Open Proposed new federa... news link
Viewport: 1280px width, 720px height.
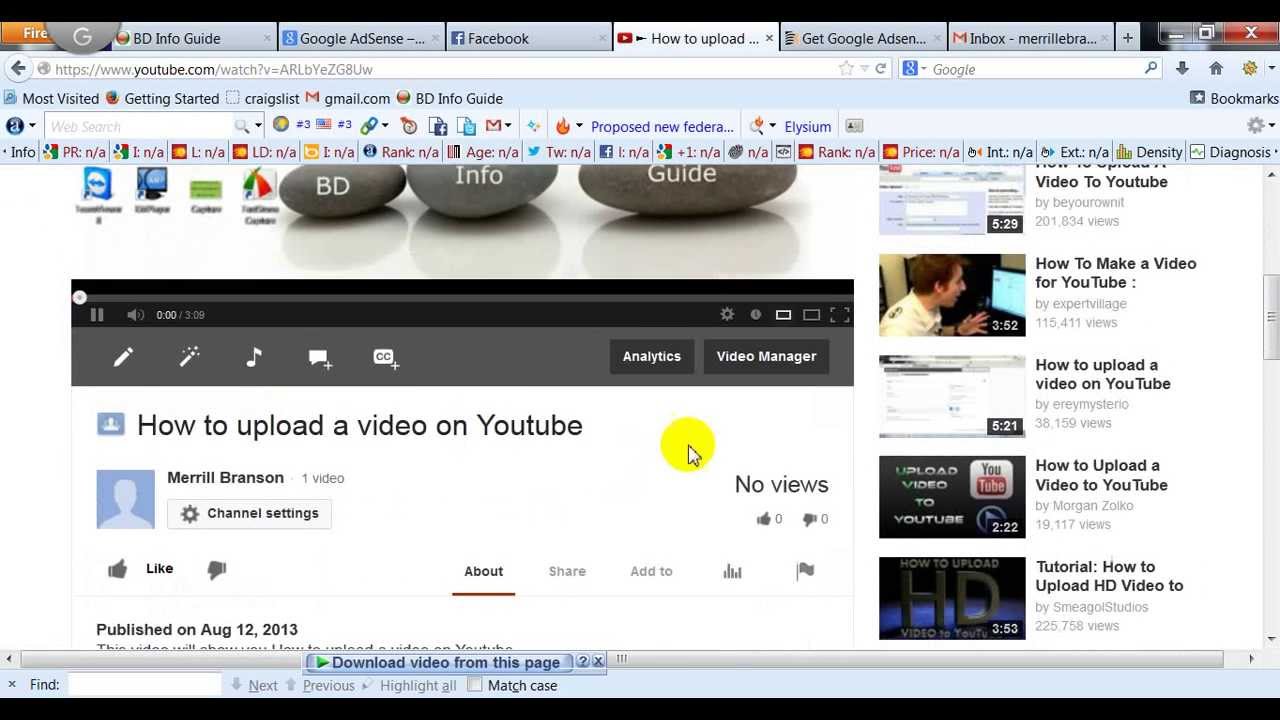coord(662,126)
